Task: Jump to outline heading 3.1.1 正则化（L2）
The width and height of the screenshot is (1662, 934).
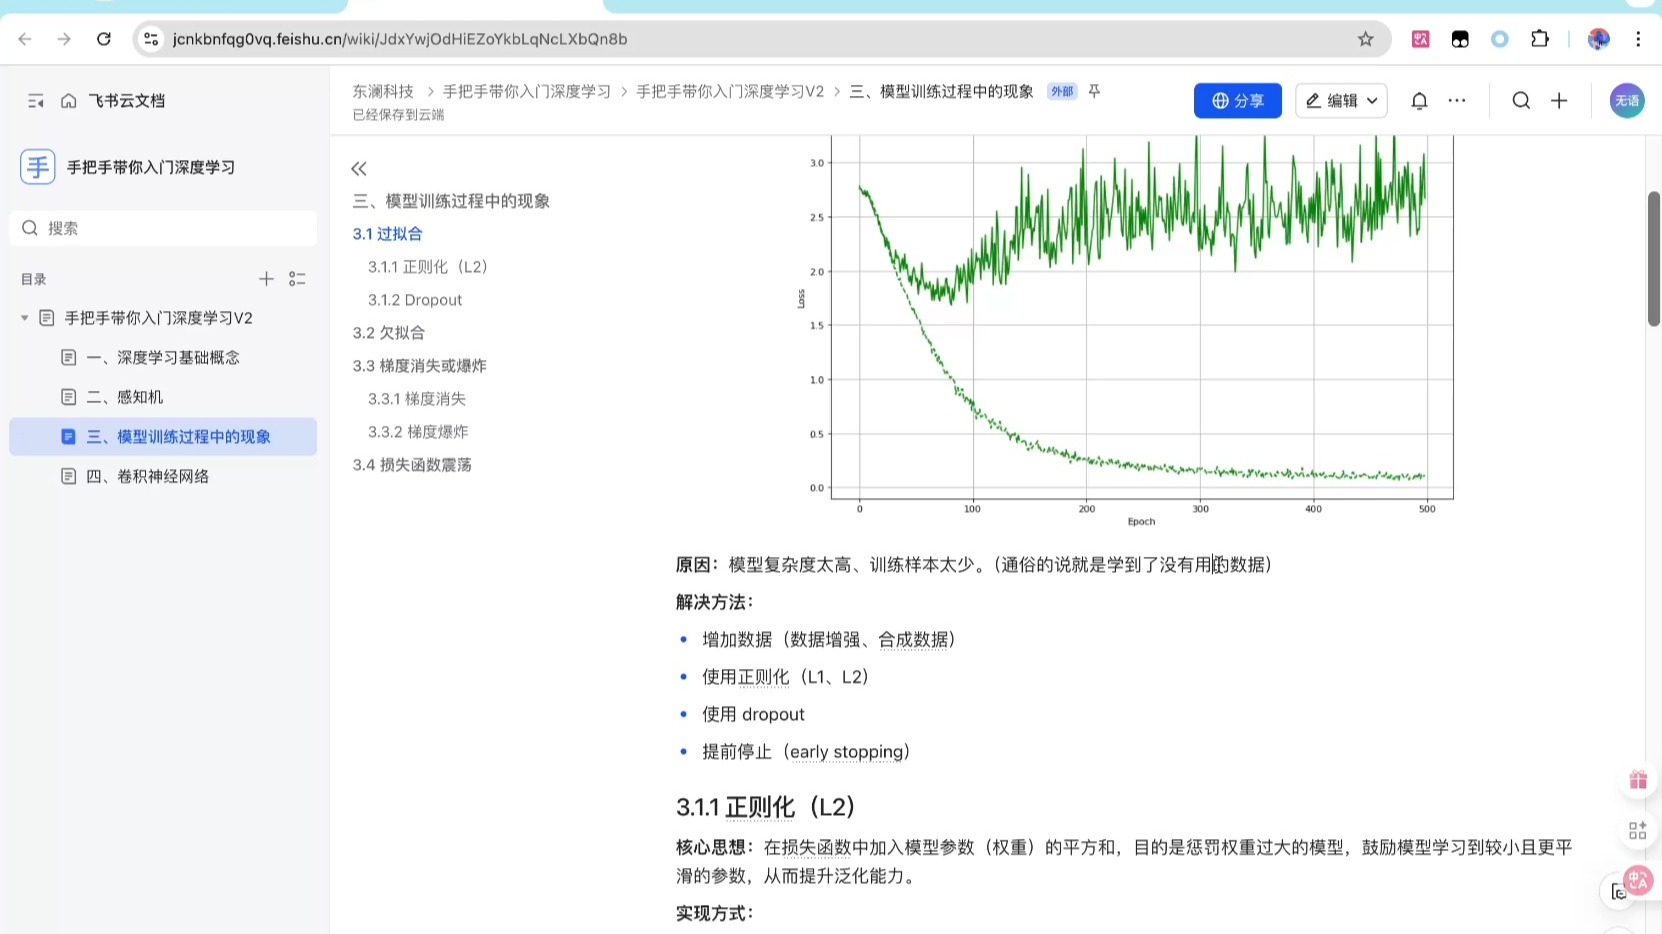Action: tap(428, 267)
